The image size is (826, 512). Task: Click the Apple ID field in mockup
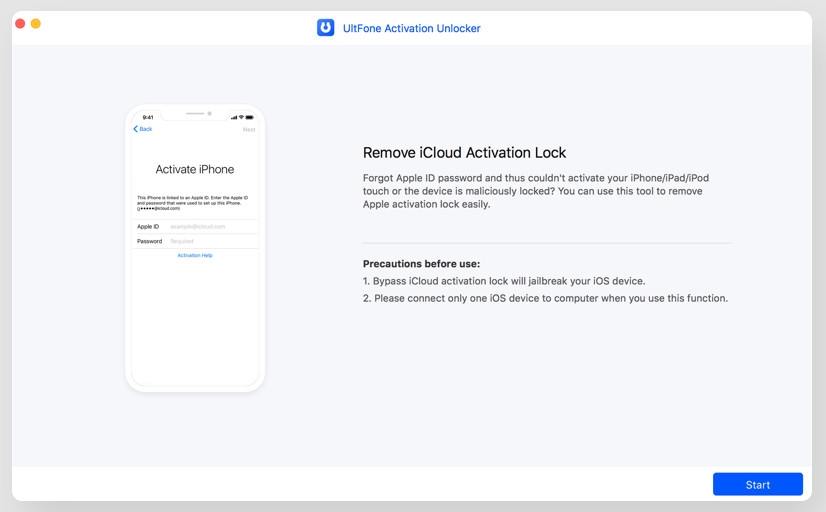(195, 227)
